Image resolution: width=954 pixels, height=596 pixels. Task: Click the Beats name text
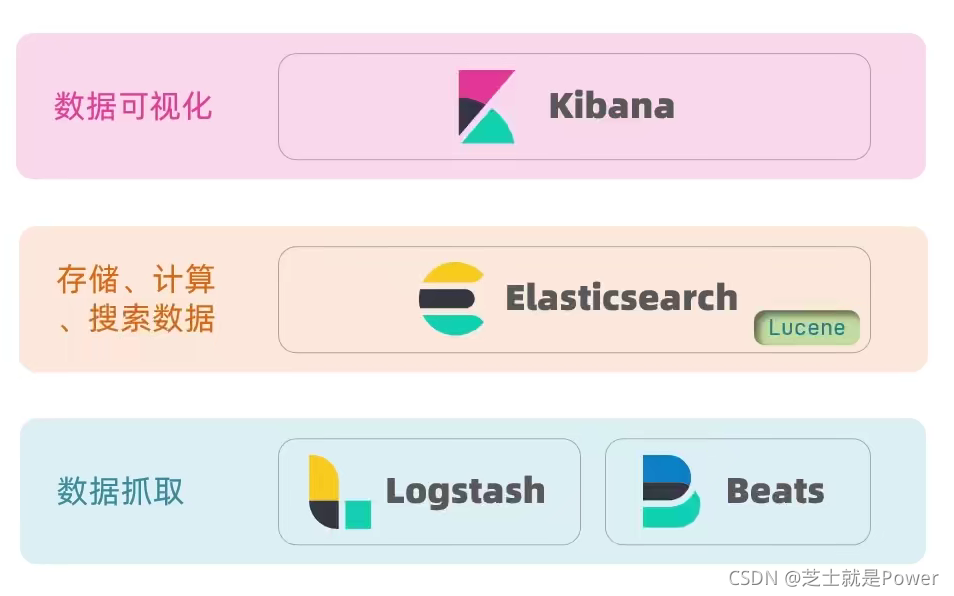(x=775, y=491)
